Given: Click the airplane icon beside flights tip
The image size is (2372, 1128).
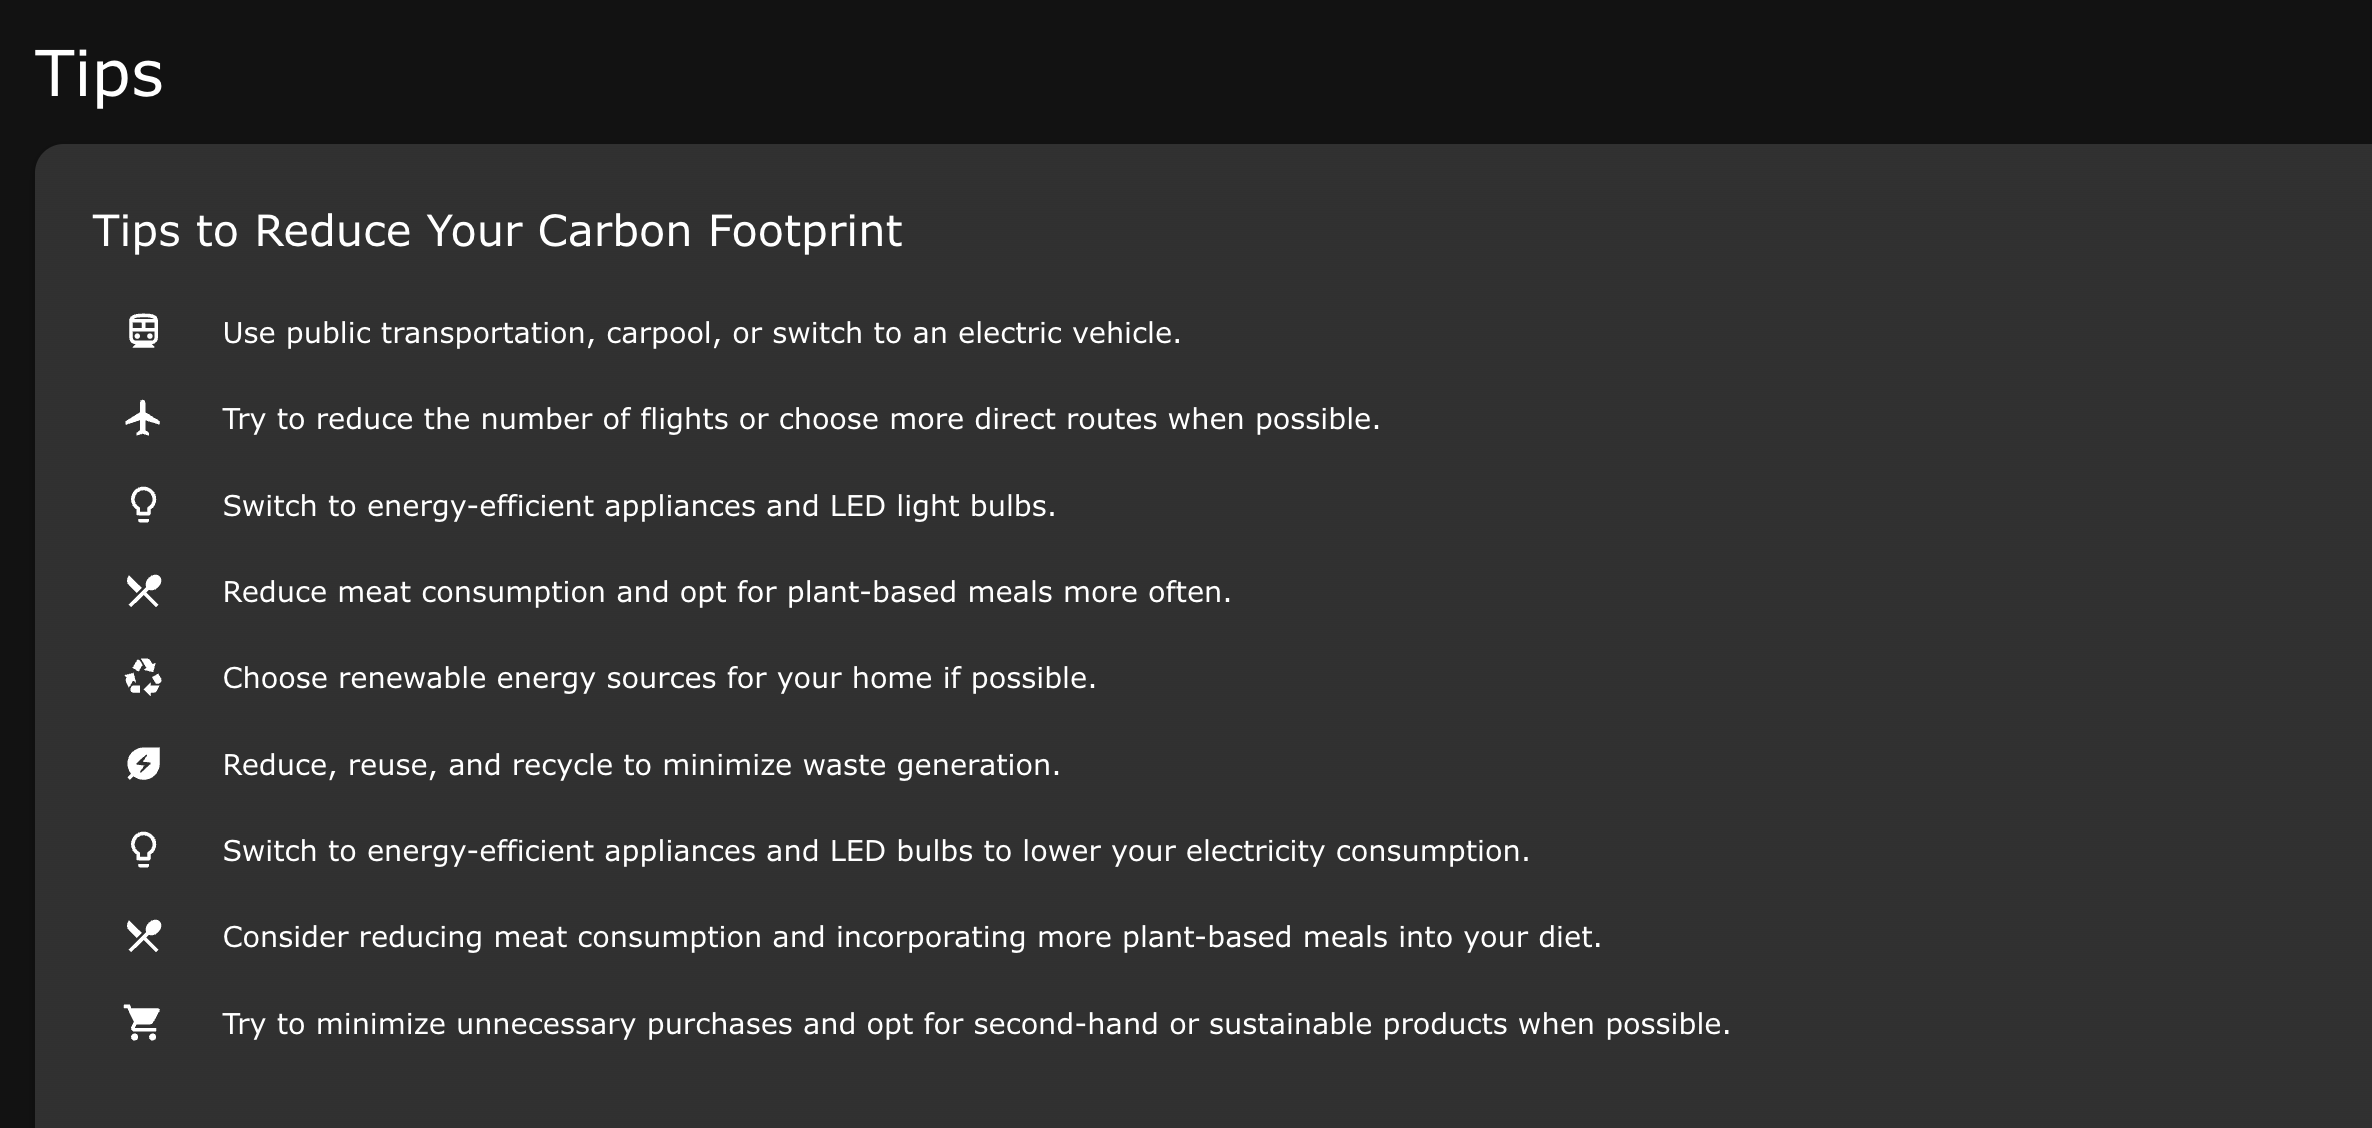Looking at the screenshot, I should [143, 418].
